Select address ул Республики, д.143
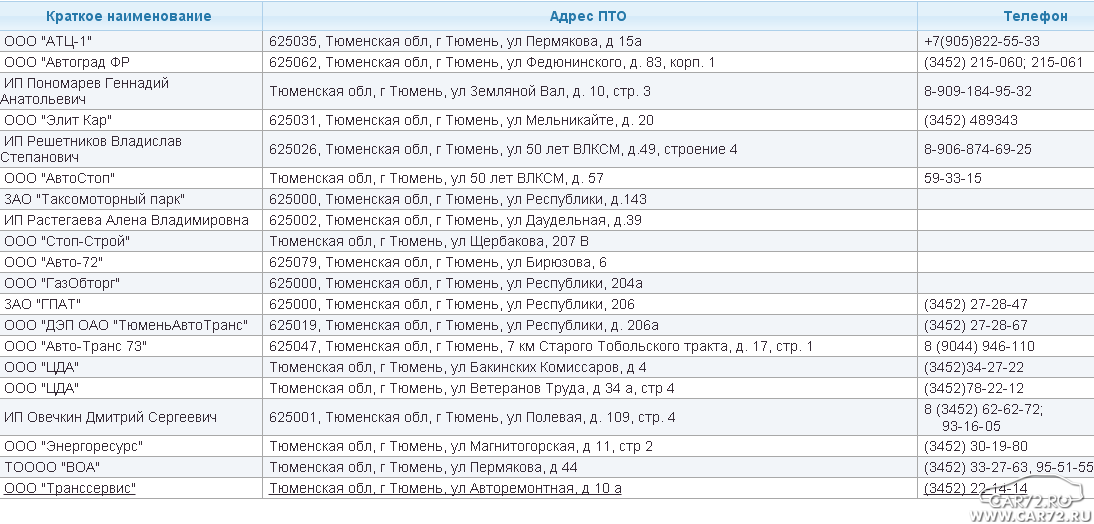Image resolution: width=1094 pixels, height=524 pixels. [458, 199]
